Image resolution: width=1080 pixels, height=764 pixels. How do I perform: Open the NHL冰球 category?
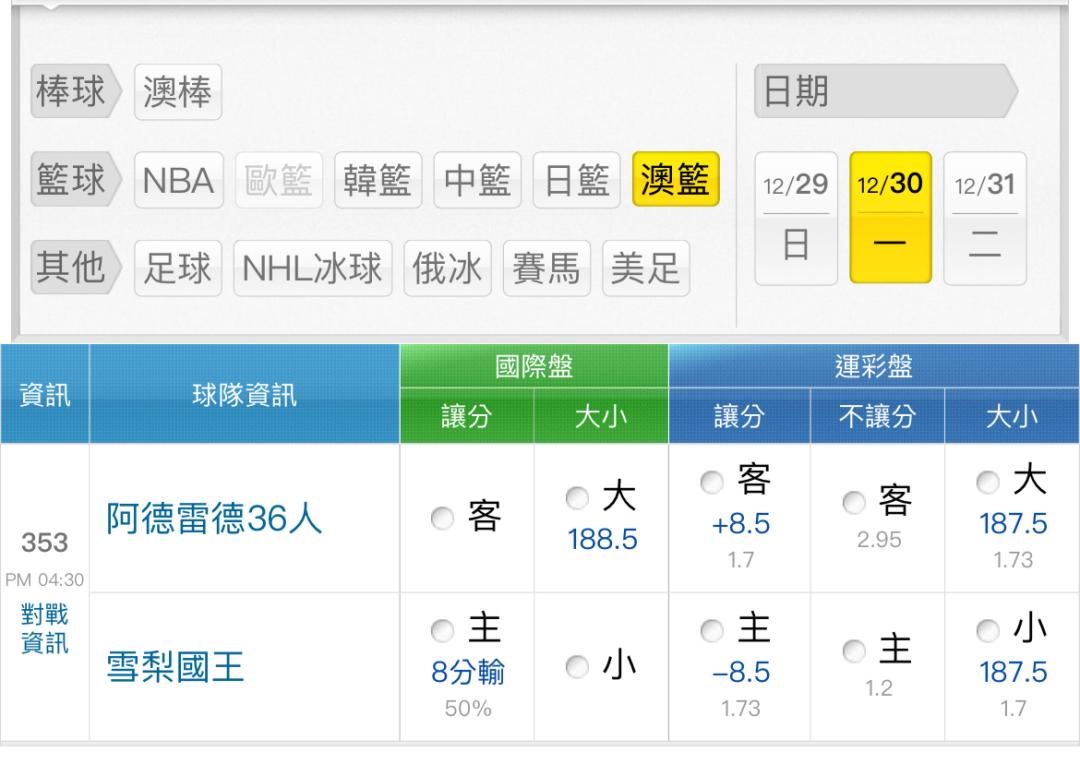313,268
